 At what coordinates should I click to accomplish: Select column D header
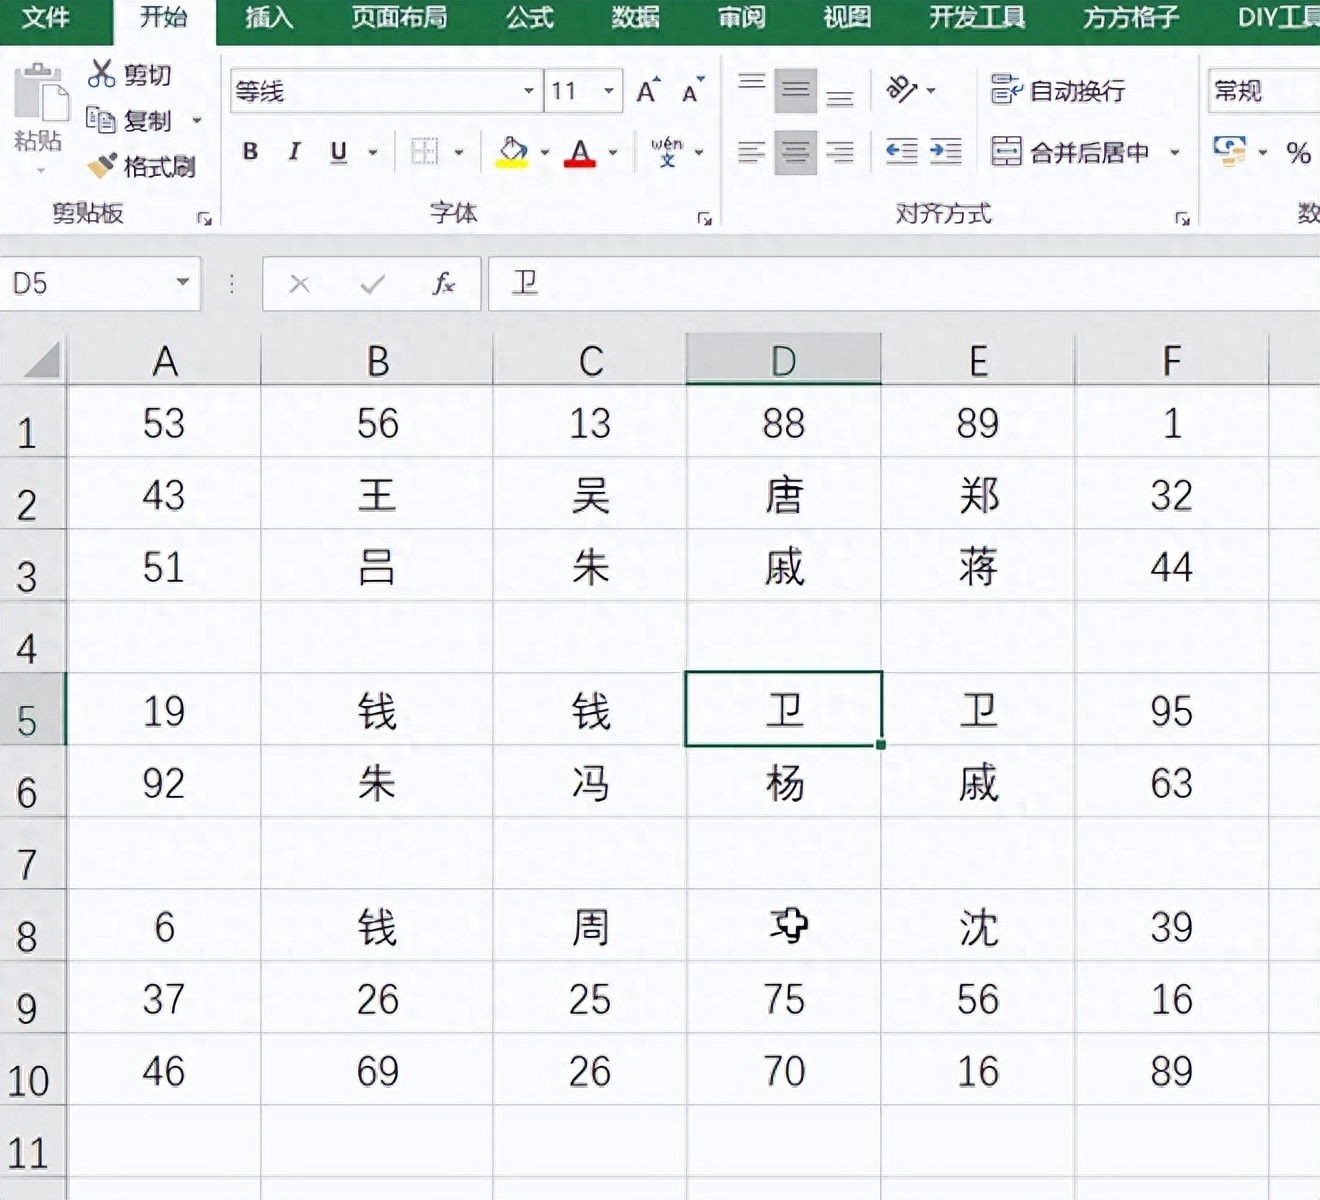pos(783,360)
